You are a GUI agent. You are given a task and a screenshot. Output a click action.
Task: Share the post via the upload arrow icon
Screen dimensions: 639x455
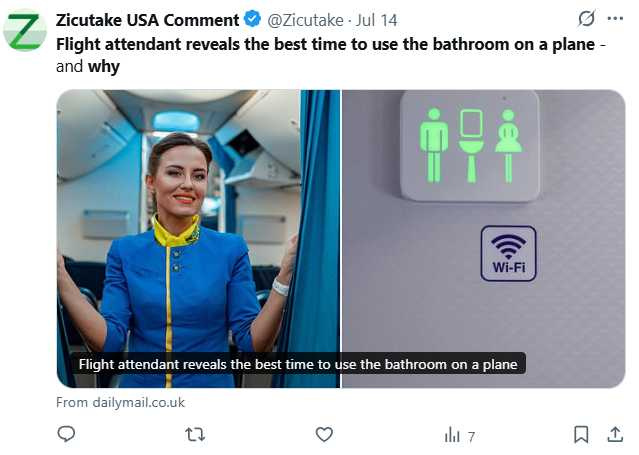click(615, 434)
